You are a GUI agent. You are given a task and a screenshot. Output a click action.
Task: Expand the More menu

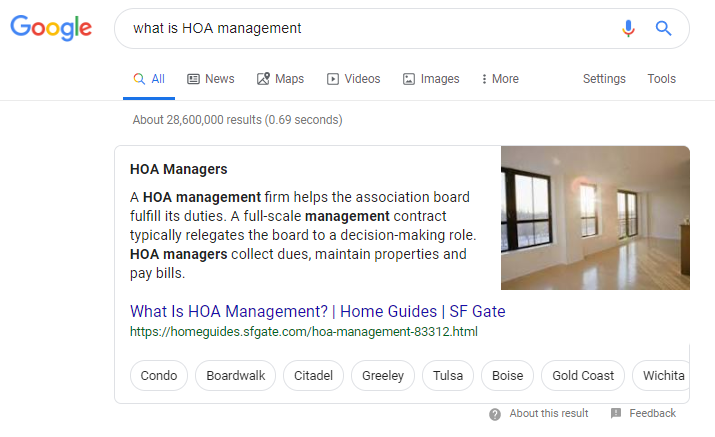tap(500, 79)
